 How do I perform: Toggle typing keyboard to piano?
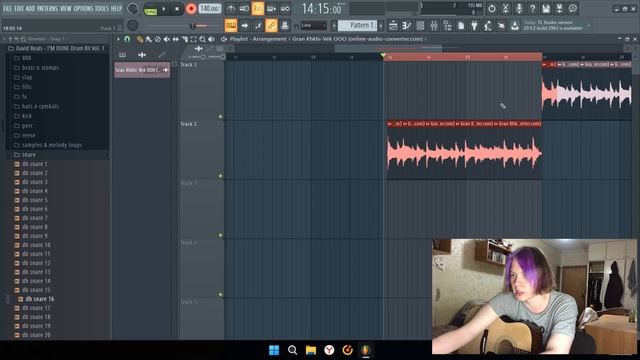coord(231,25)
